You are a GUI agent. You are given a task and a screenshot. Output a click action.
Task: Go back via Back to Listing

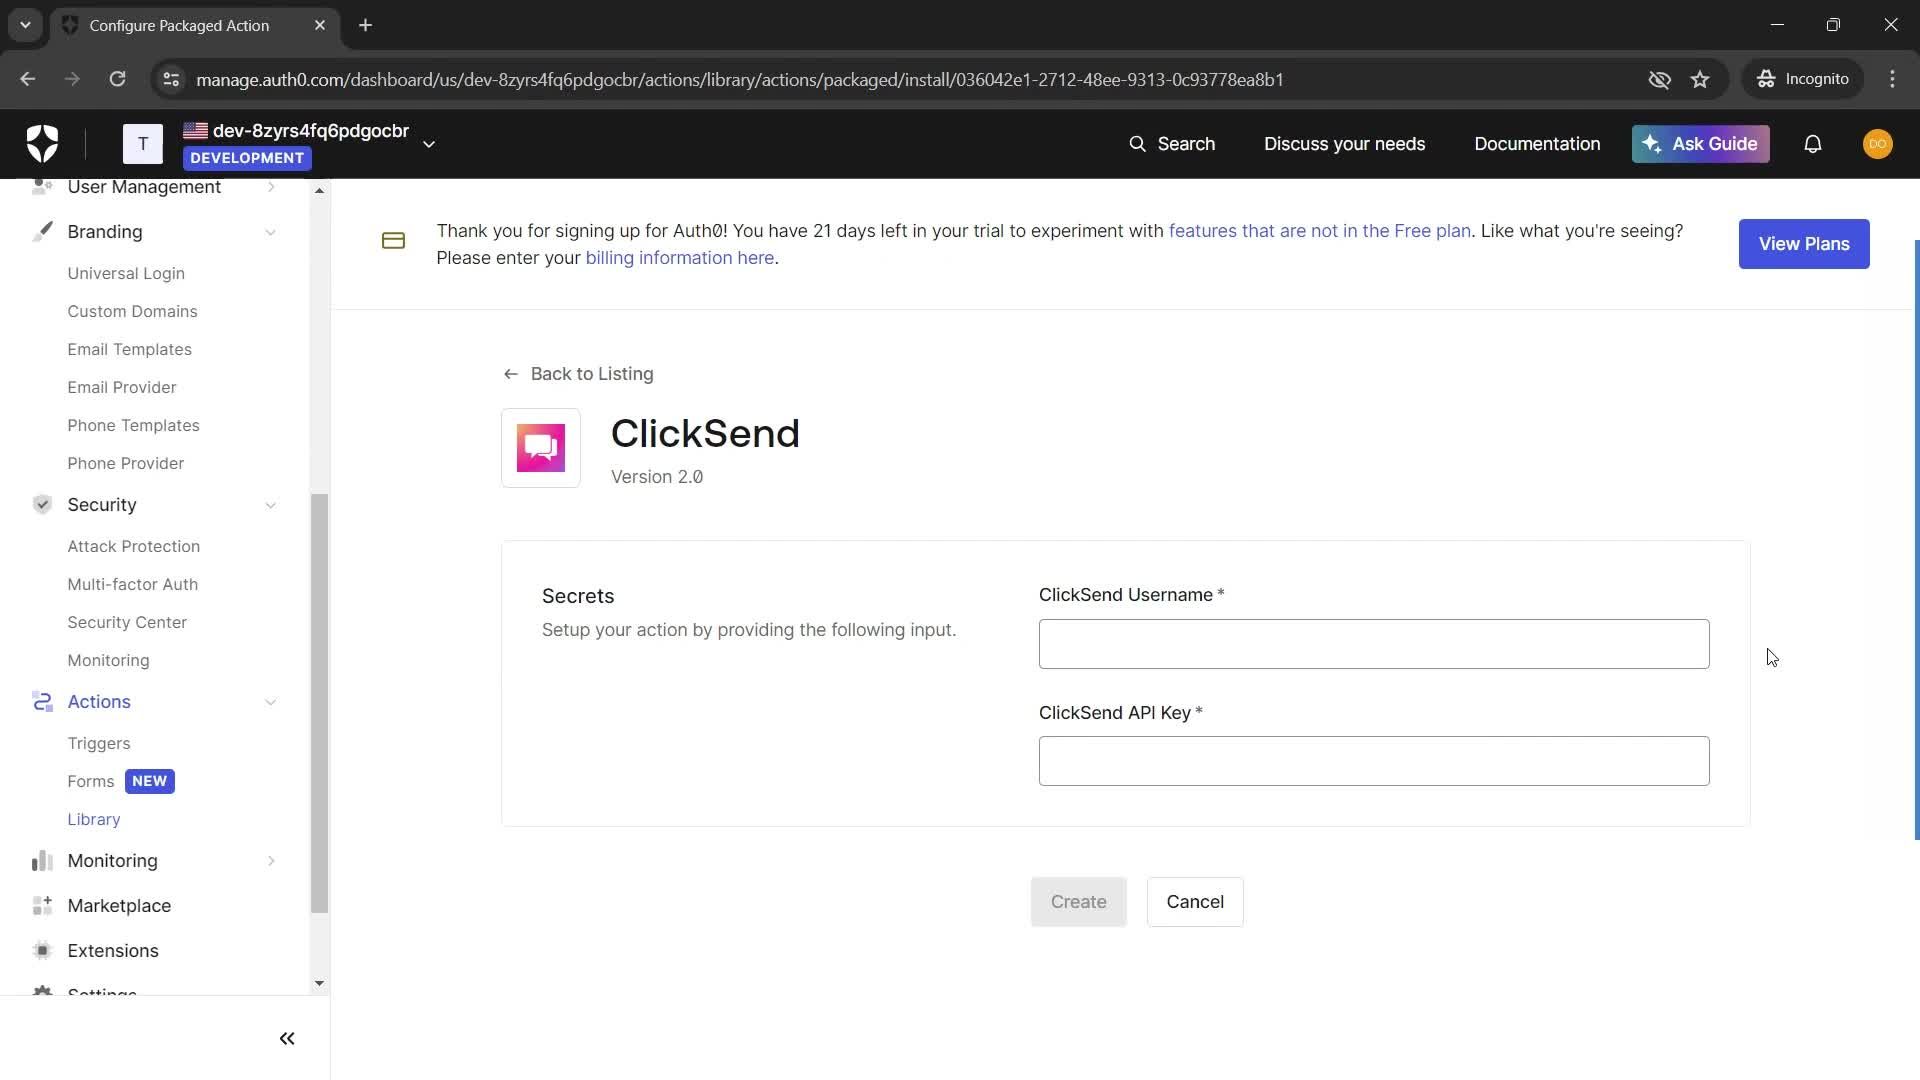coord(578,374)
